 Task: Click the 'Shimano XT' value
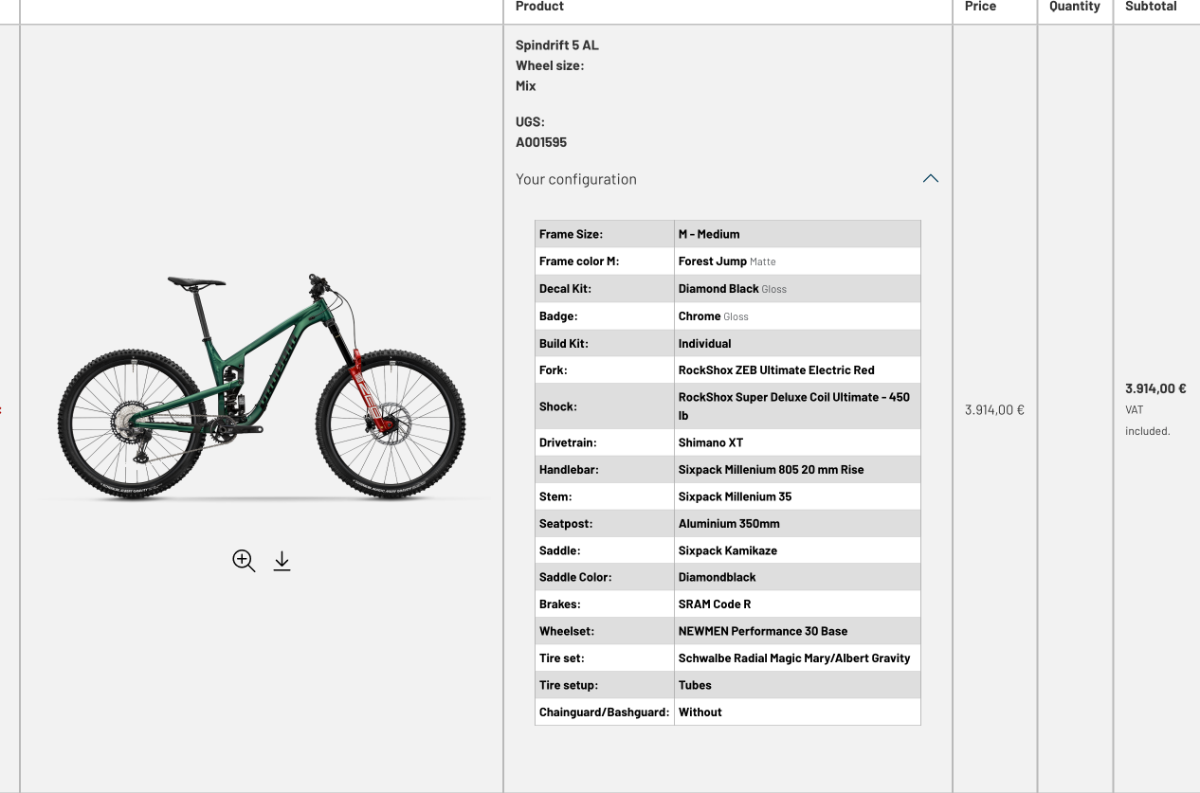coord(711,442)
